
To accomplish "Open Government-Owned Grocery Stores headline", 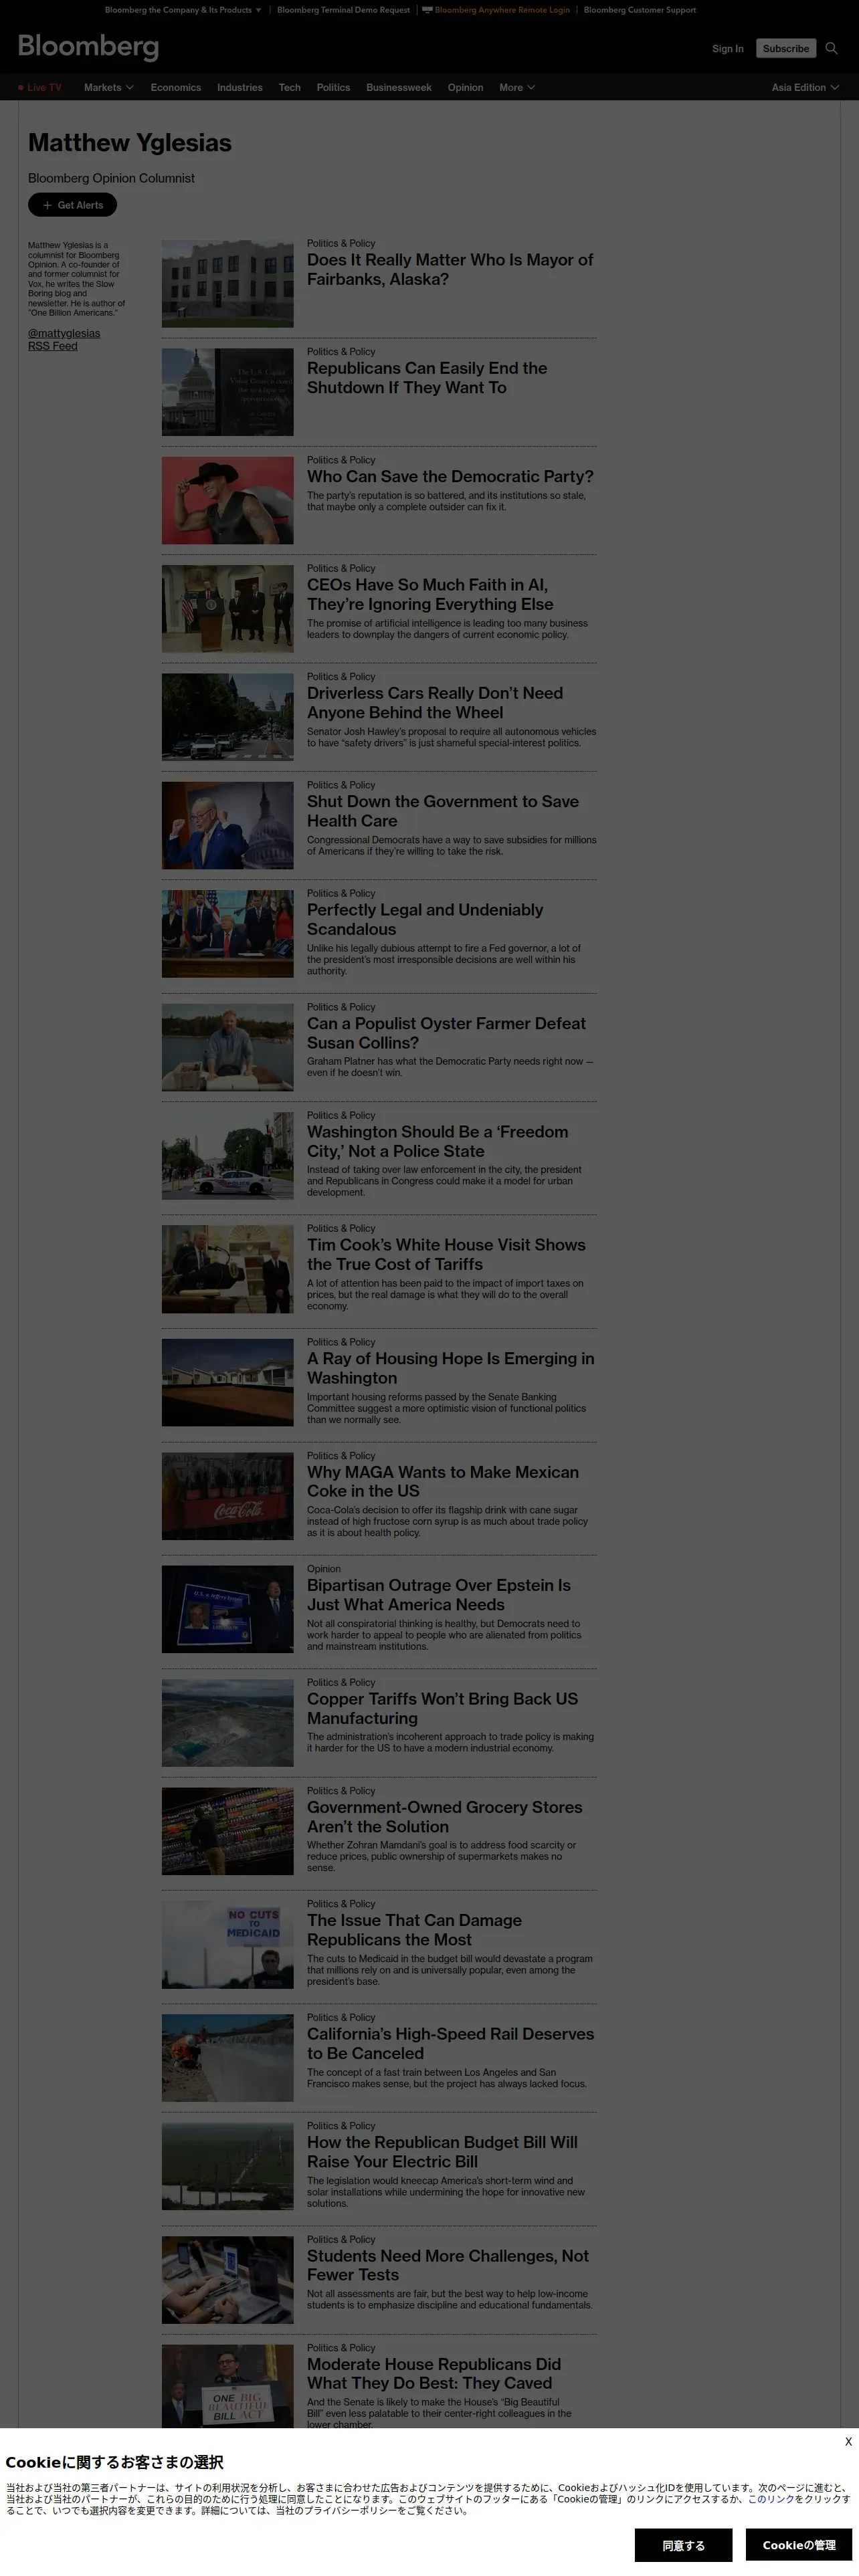I will [445, 1817].
